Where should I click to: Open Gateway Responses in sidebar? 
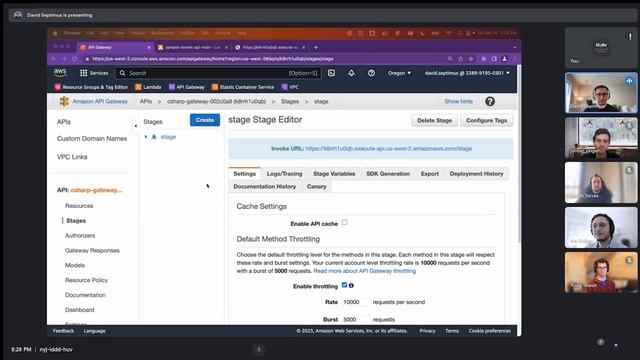(x=92, y=250)
